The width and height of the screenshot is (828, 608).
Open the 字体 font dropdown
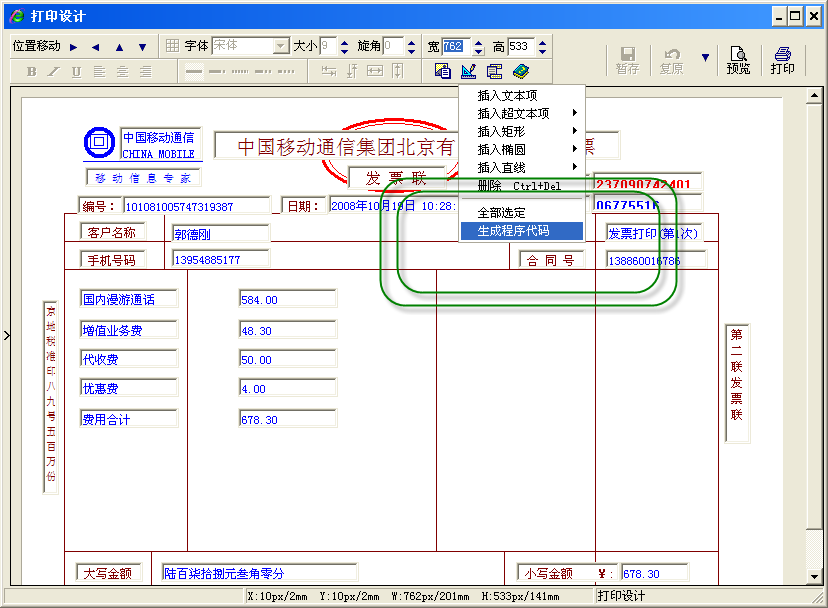[281, 46]
